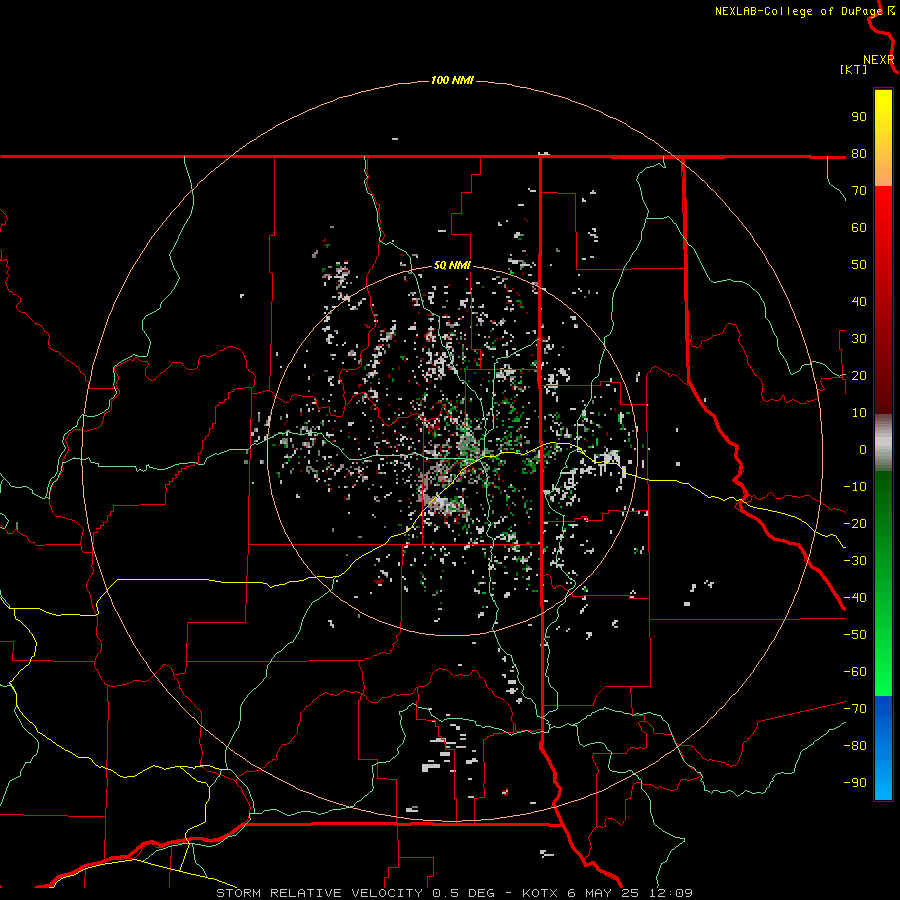Click the -10 value on velocity scale
The image size is (900, 900).
[855, 487]
